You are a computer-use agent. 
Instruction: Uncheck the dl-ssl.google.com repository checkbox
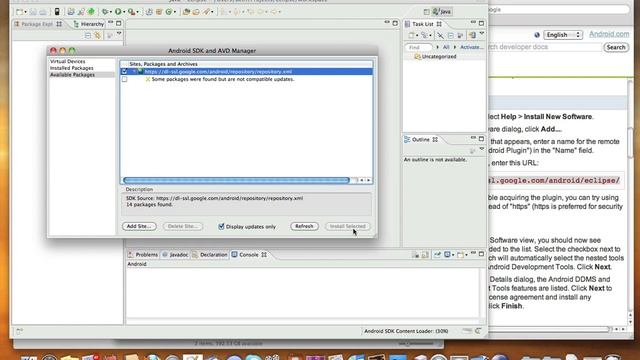pyautogui.click(x=124, y=71)
